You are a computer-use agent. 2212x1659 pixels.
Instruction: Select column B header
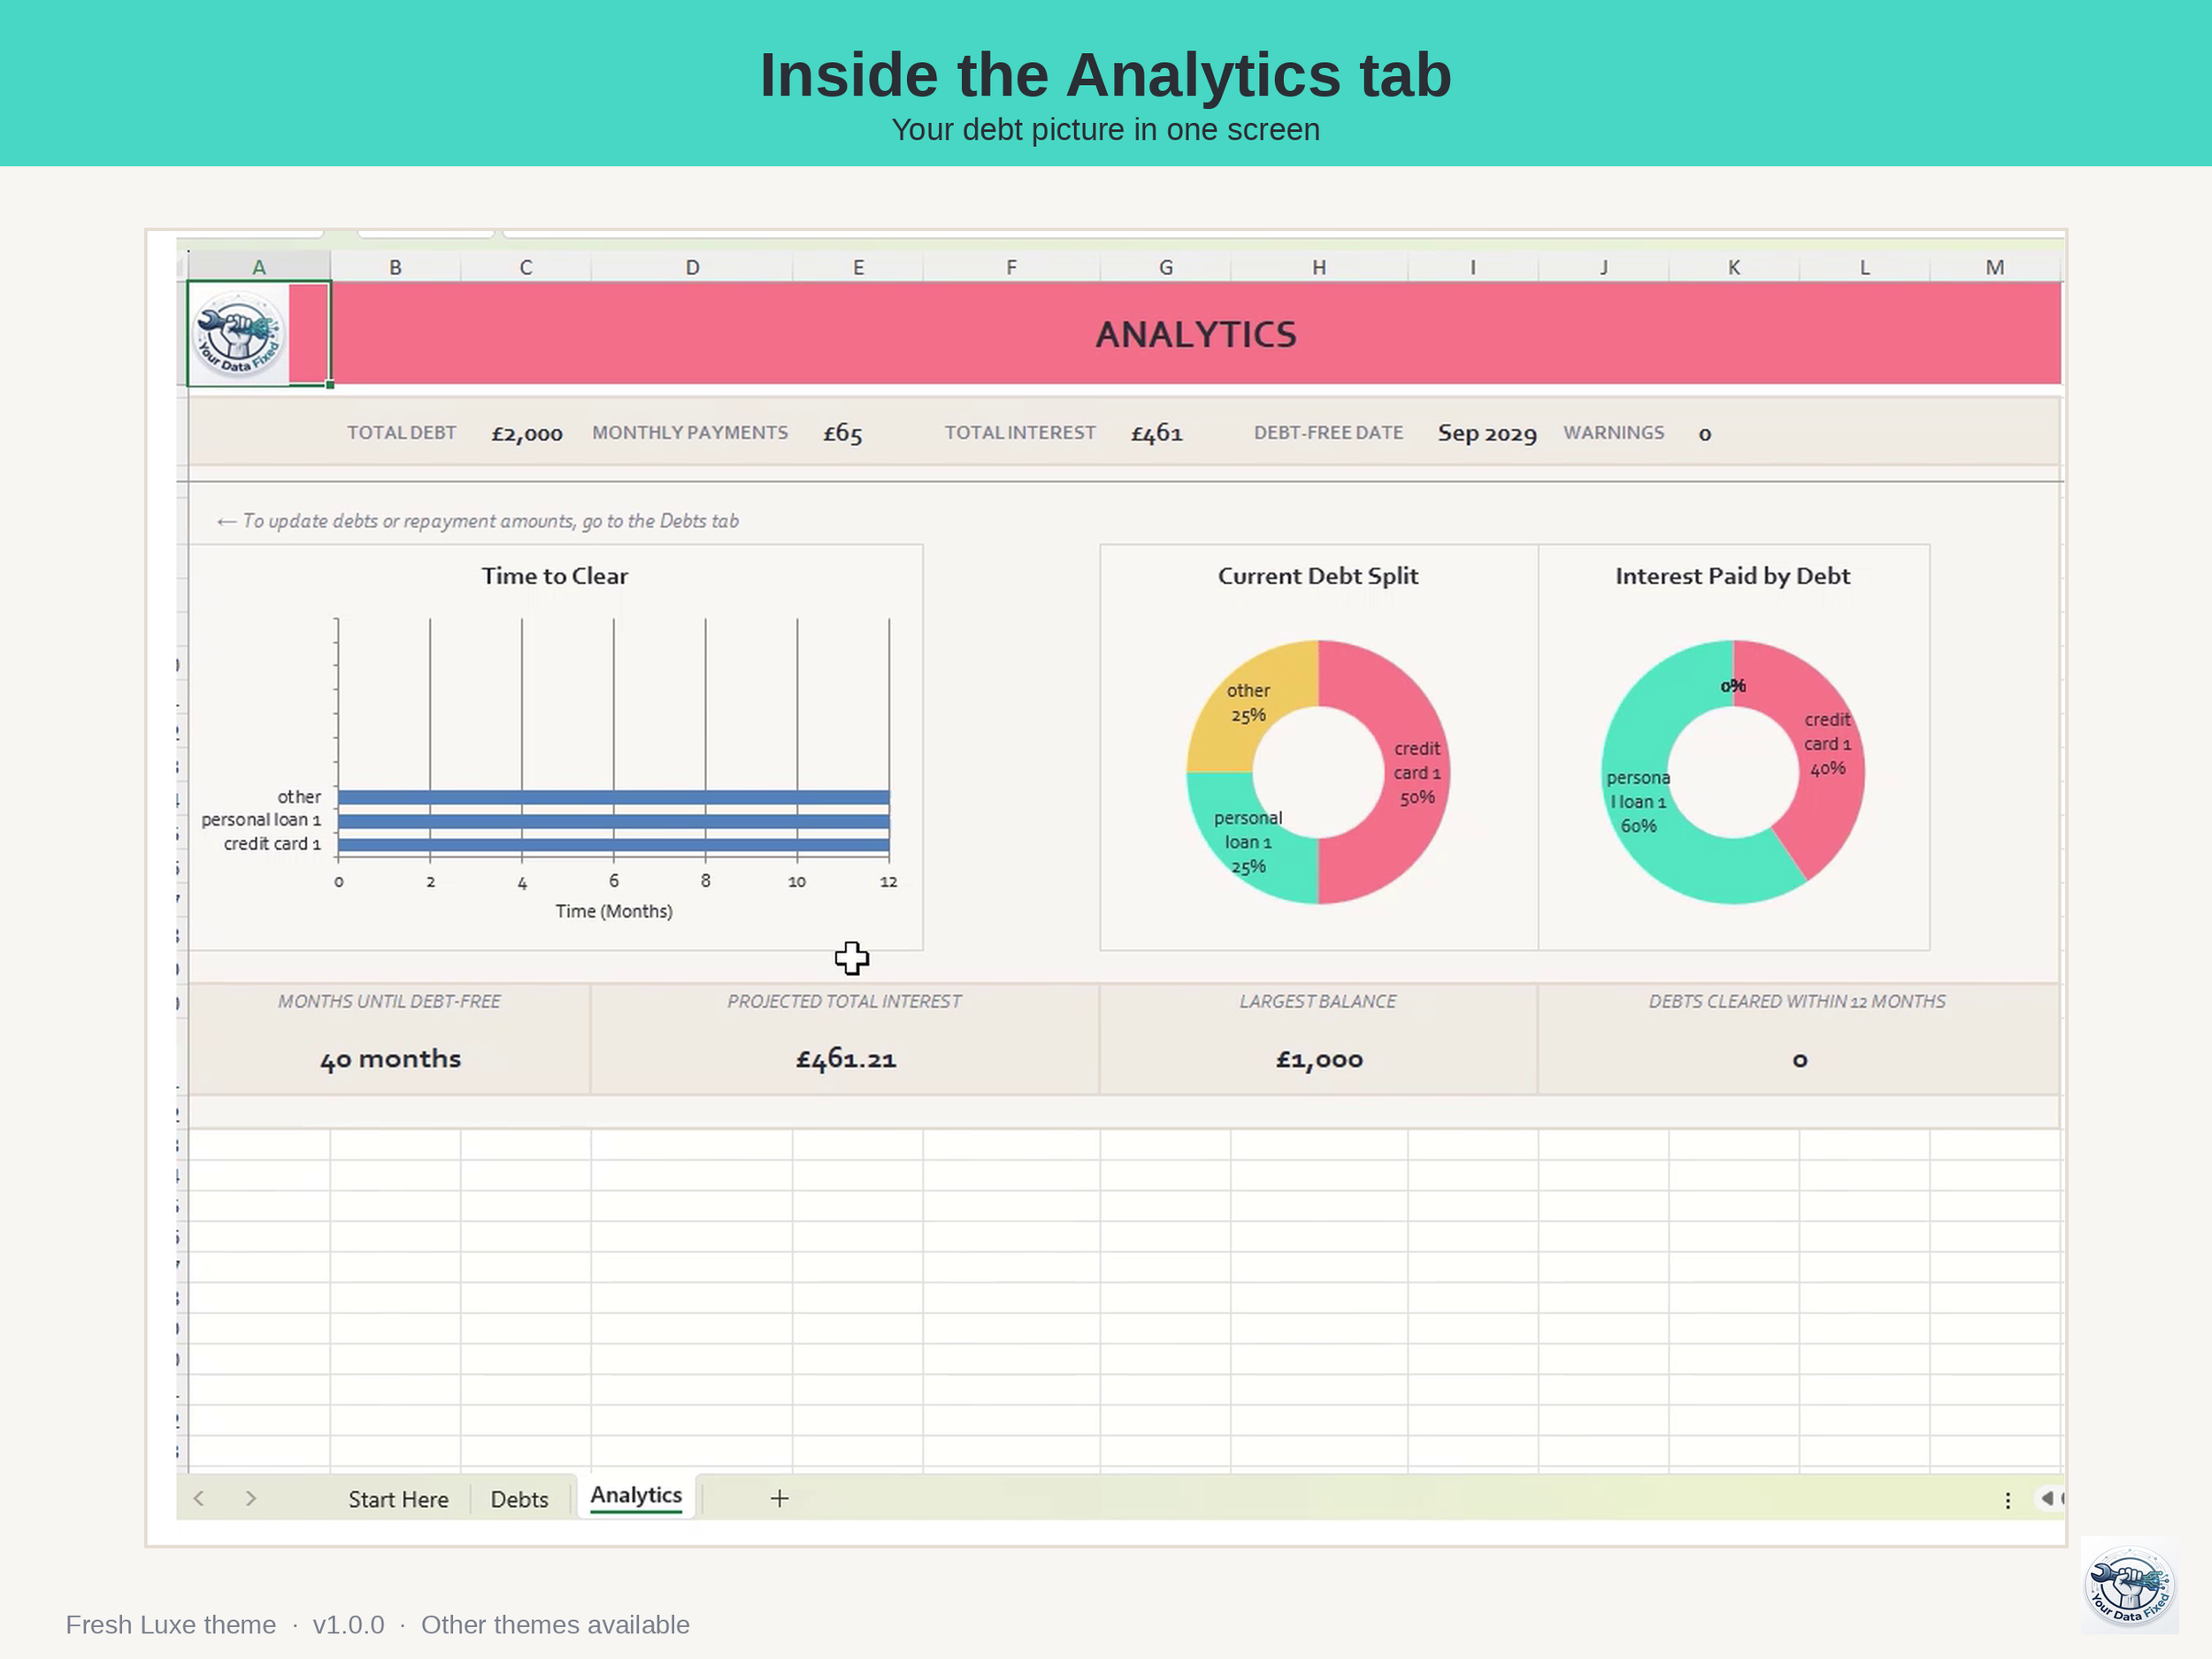(395, 267)
